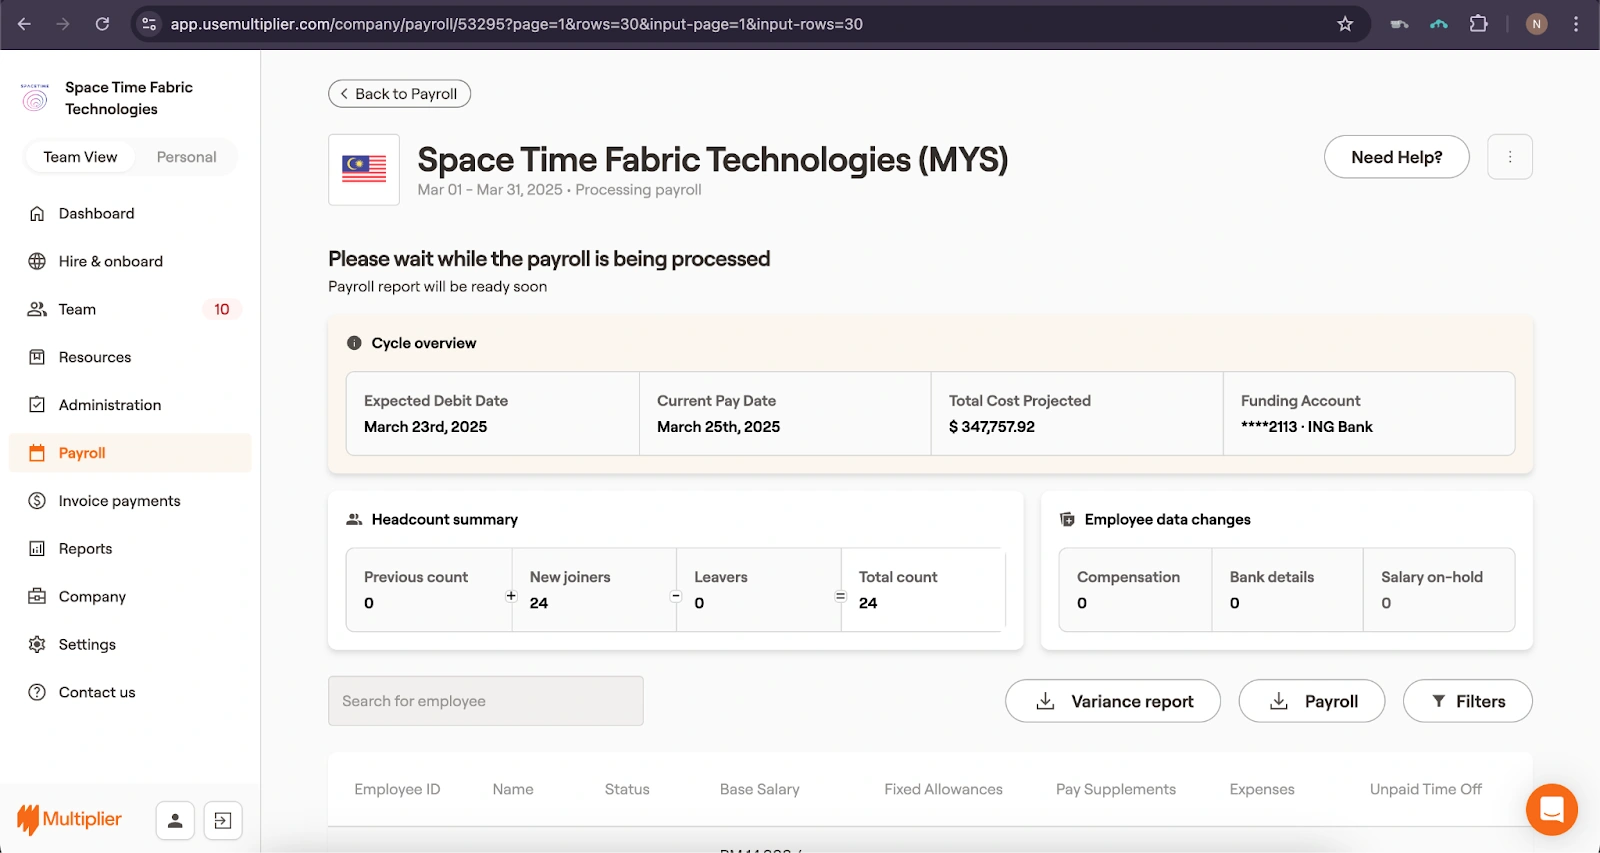Screen dimensions: 1600x853
Task: Open Company in the sidebar
Action: pyautogui.click(x=130, y=597)
